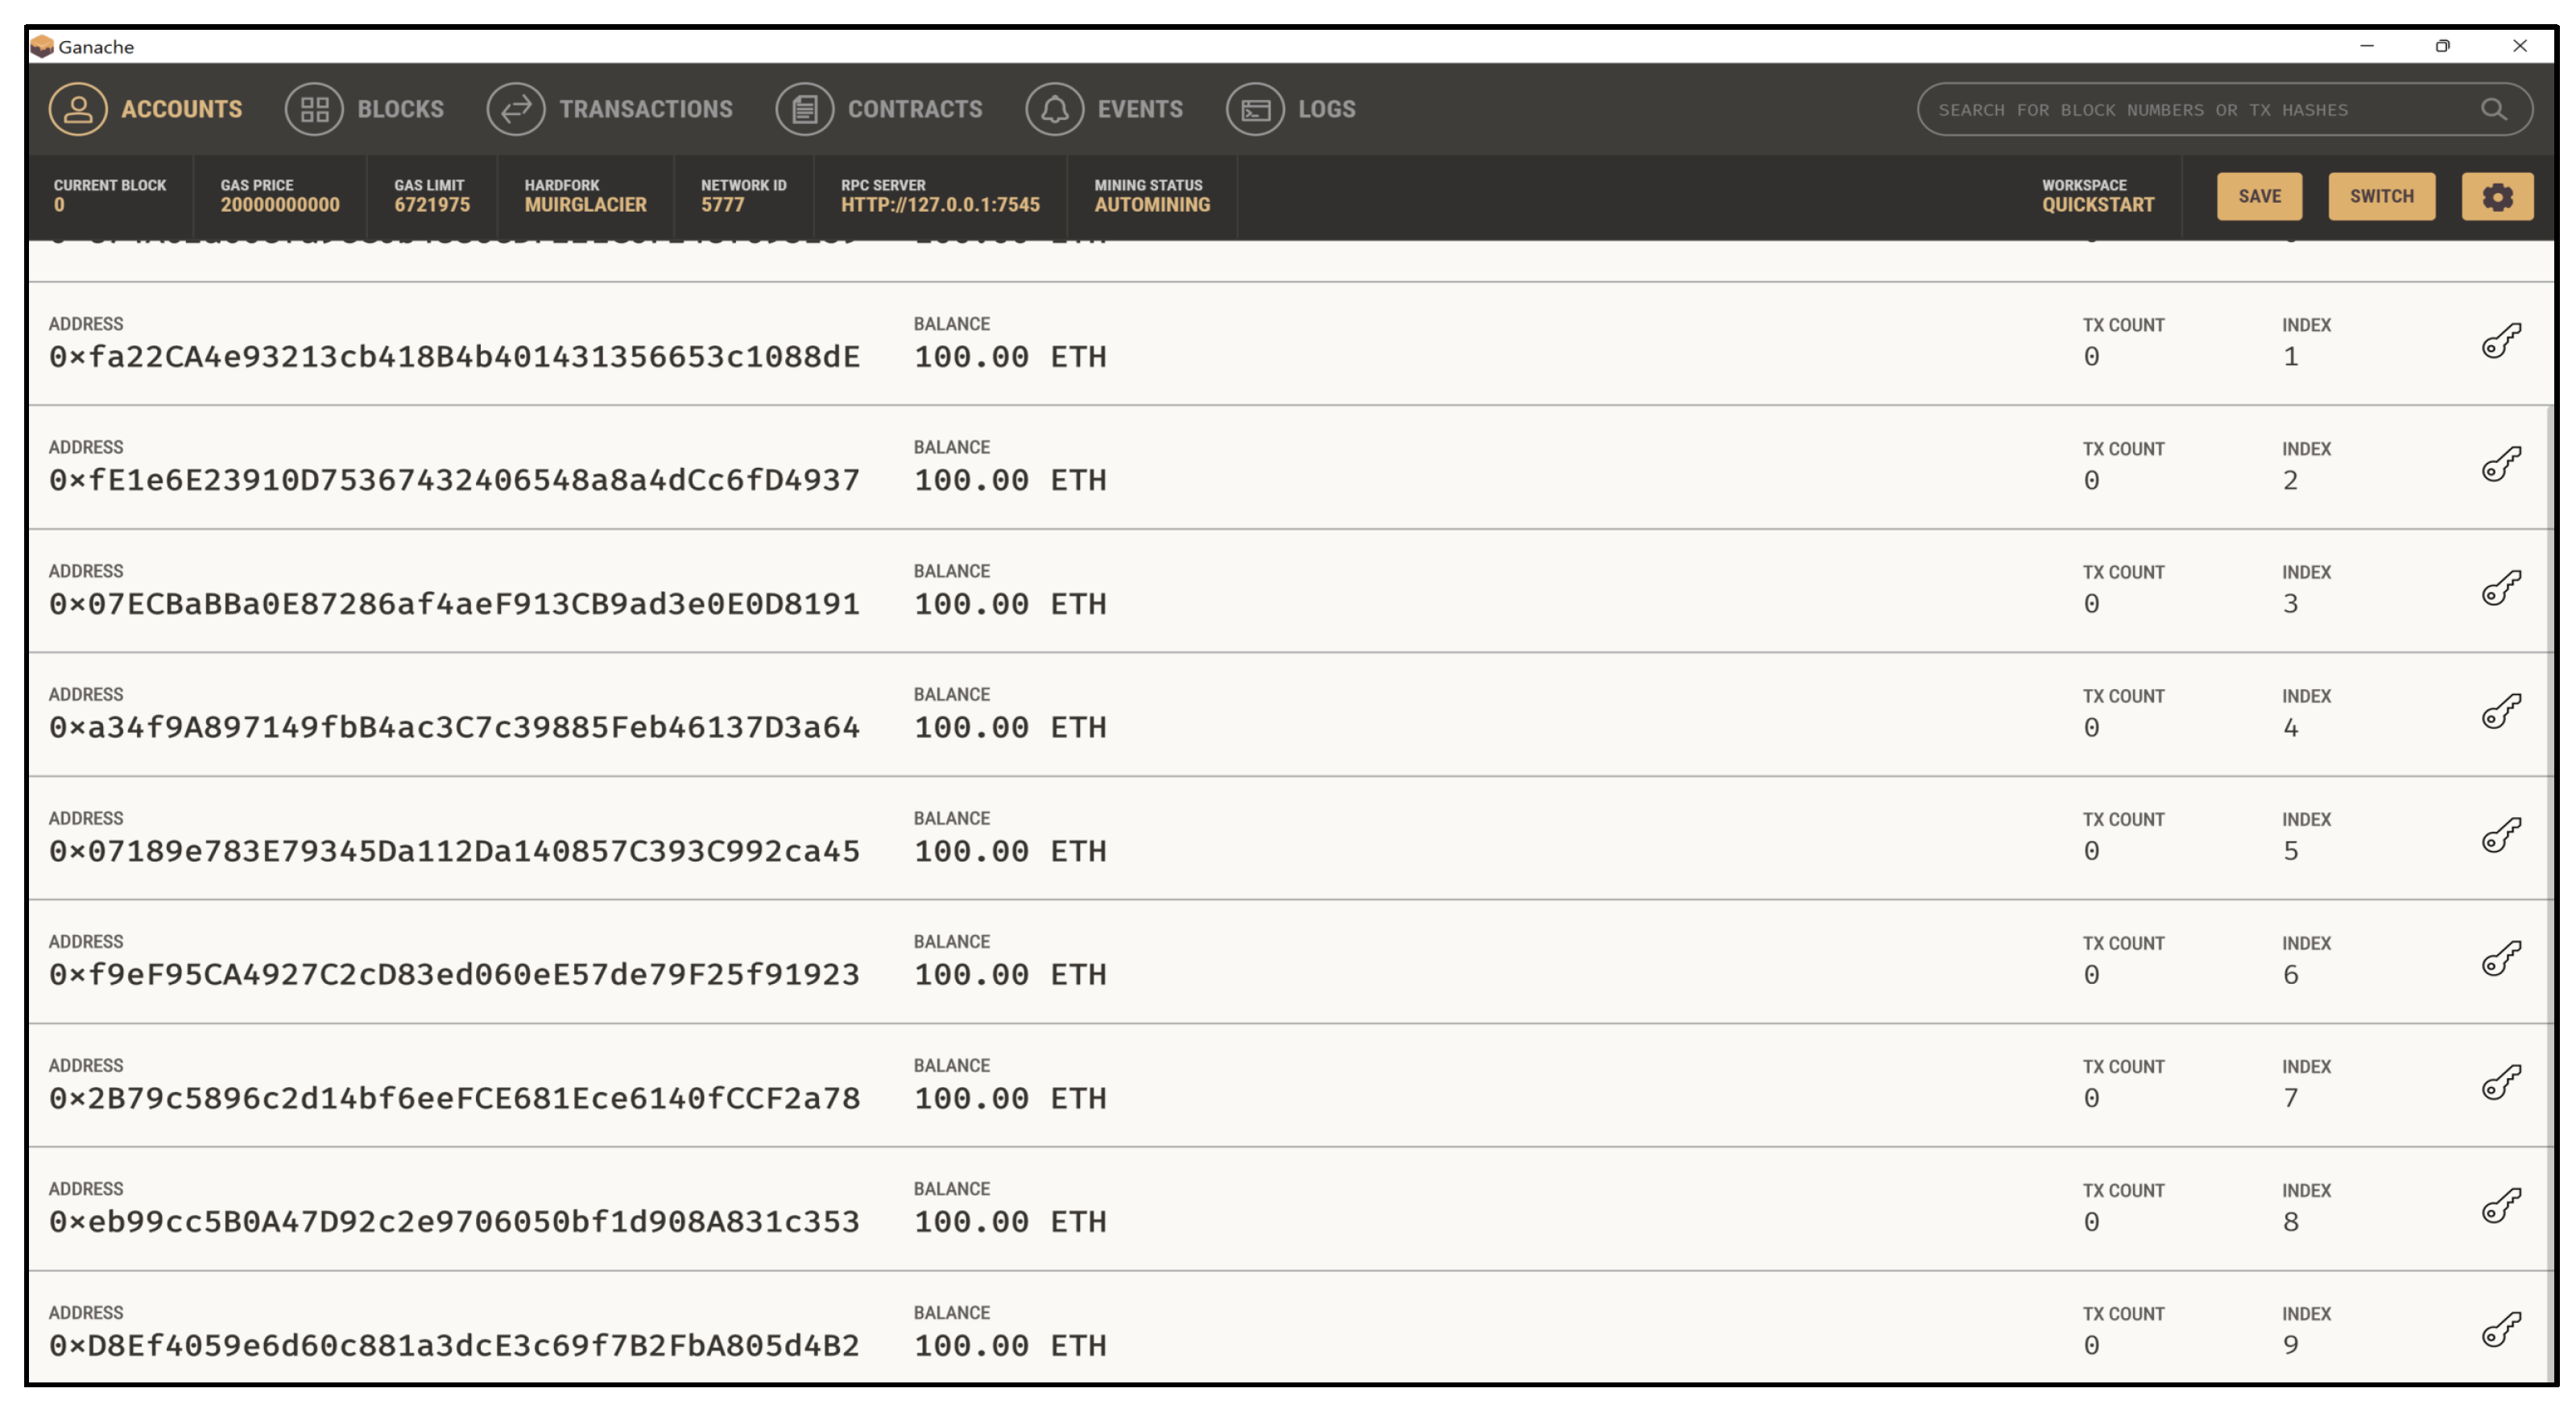The height and width of the screenshot is (1409, 2576).
Task: Click key icon for account index 8
Action: click(x=2501, y=1205)
